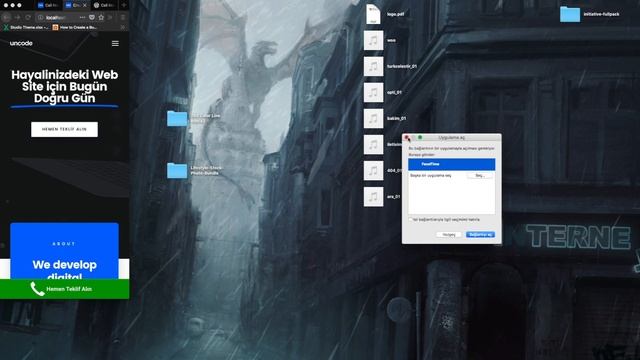640x360 pixels.
Task: Select the logo.pdf file on the desktop
Action: [373, 14]
